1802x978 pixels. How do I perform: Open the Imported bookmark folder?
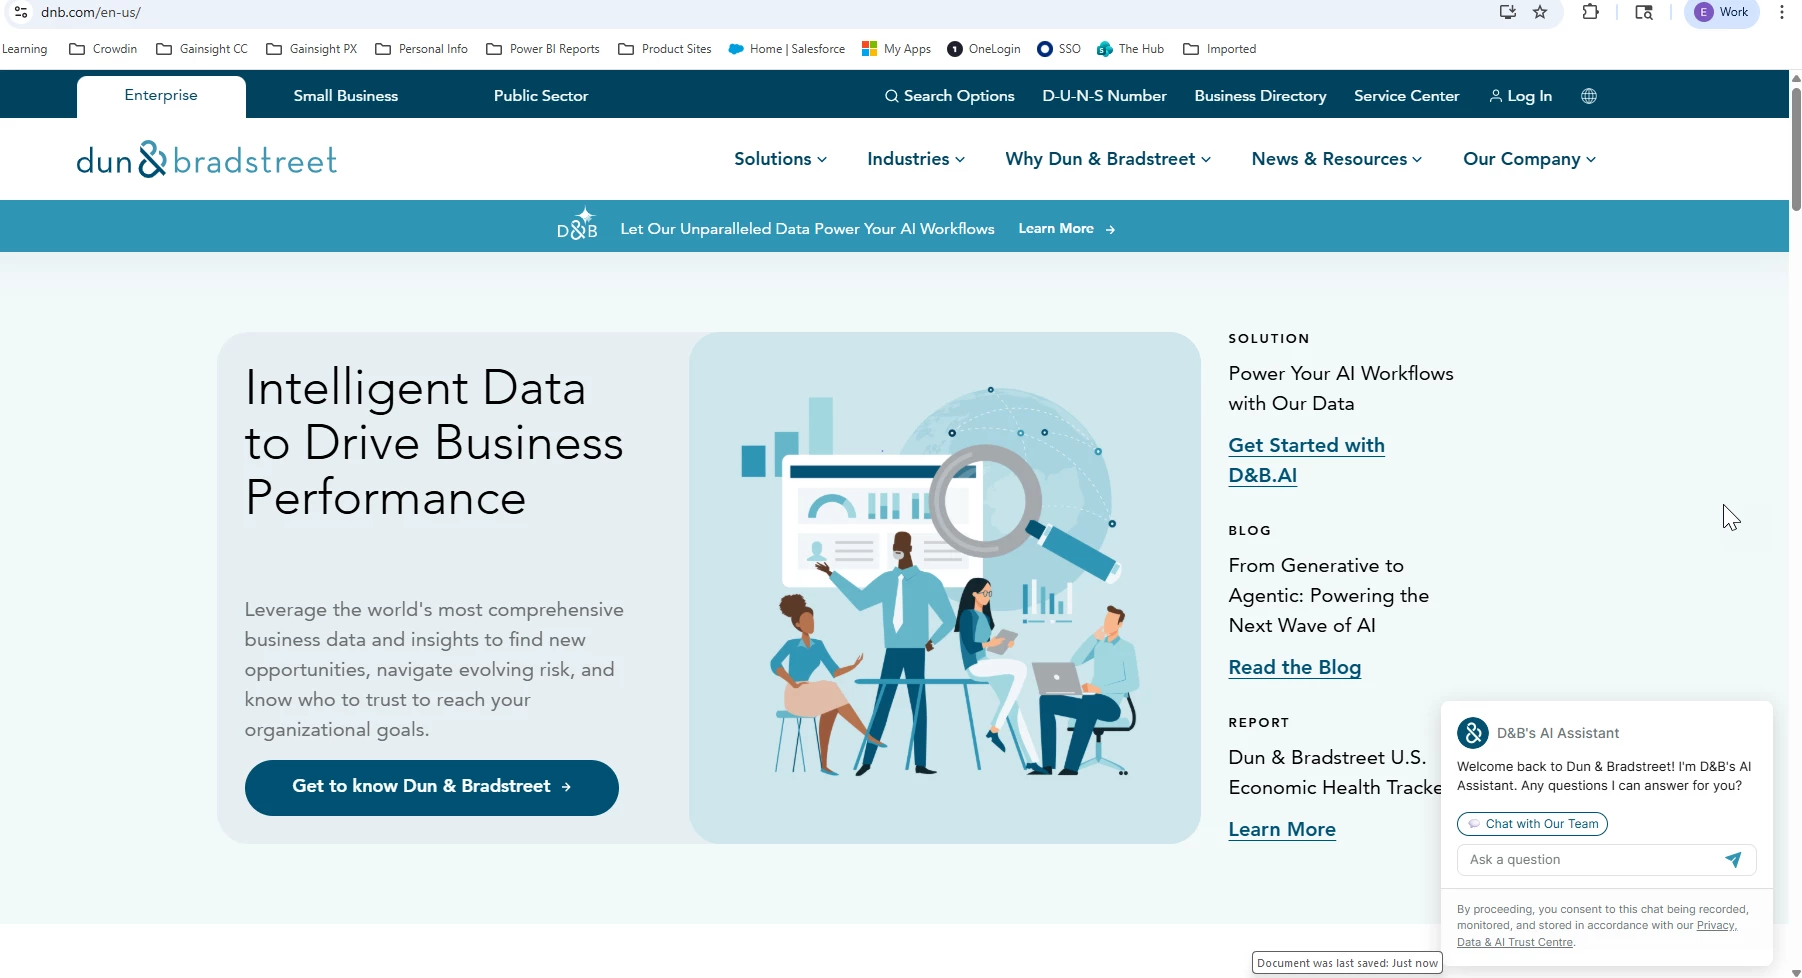1220,49
